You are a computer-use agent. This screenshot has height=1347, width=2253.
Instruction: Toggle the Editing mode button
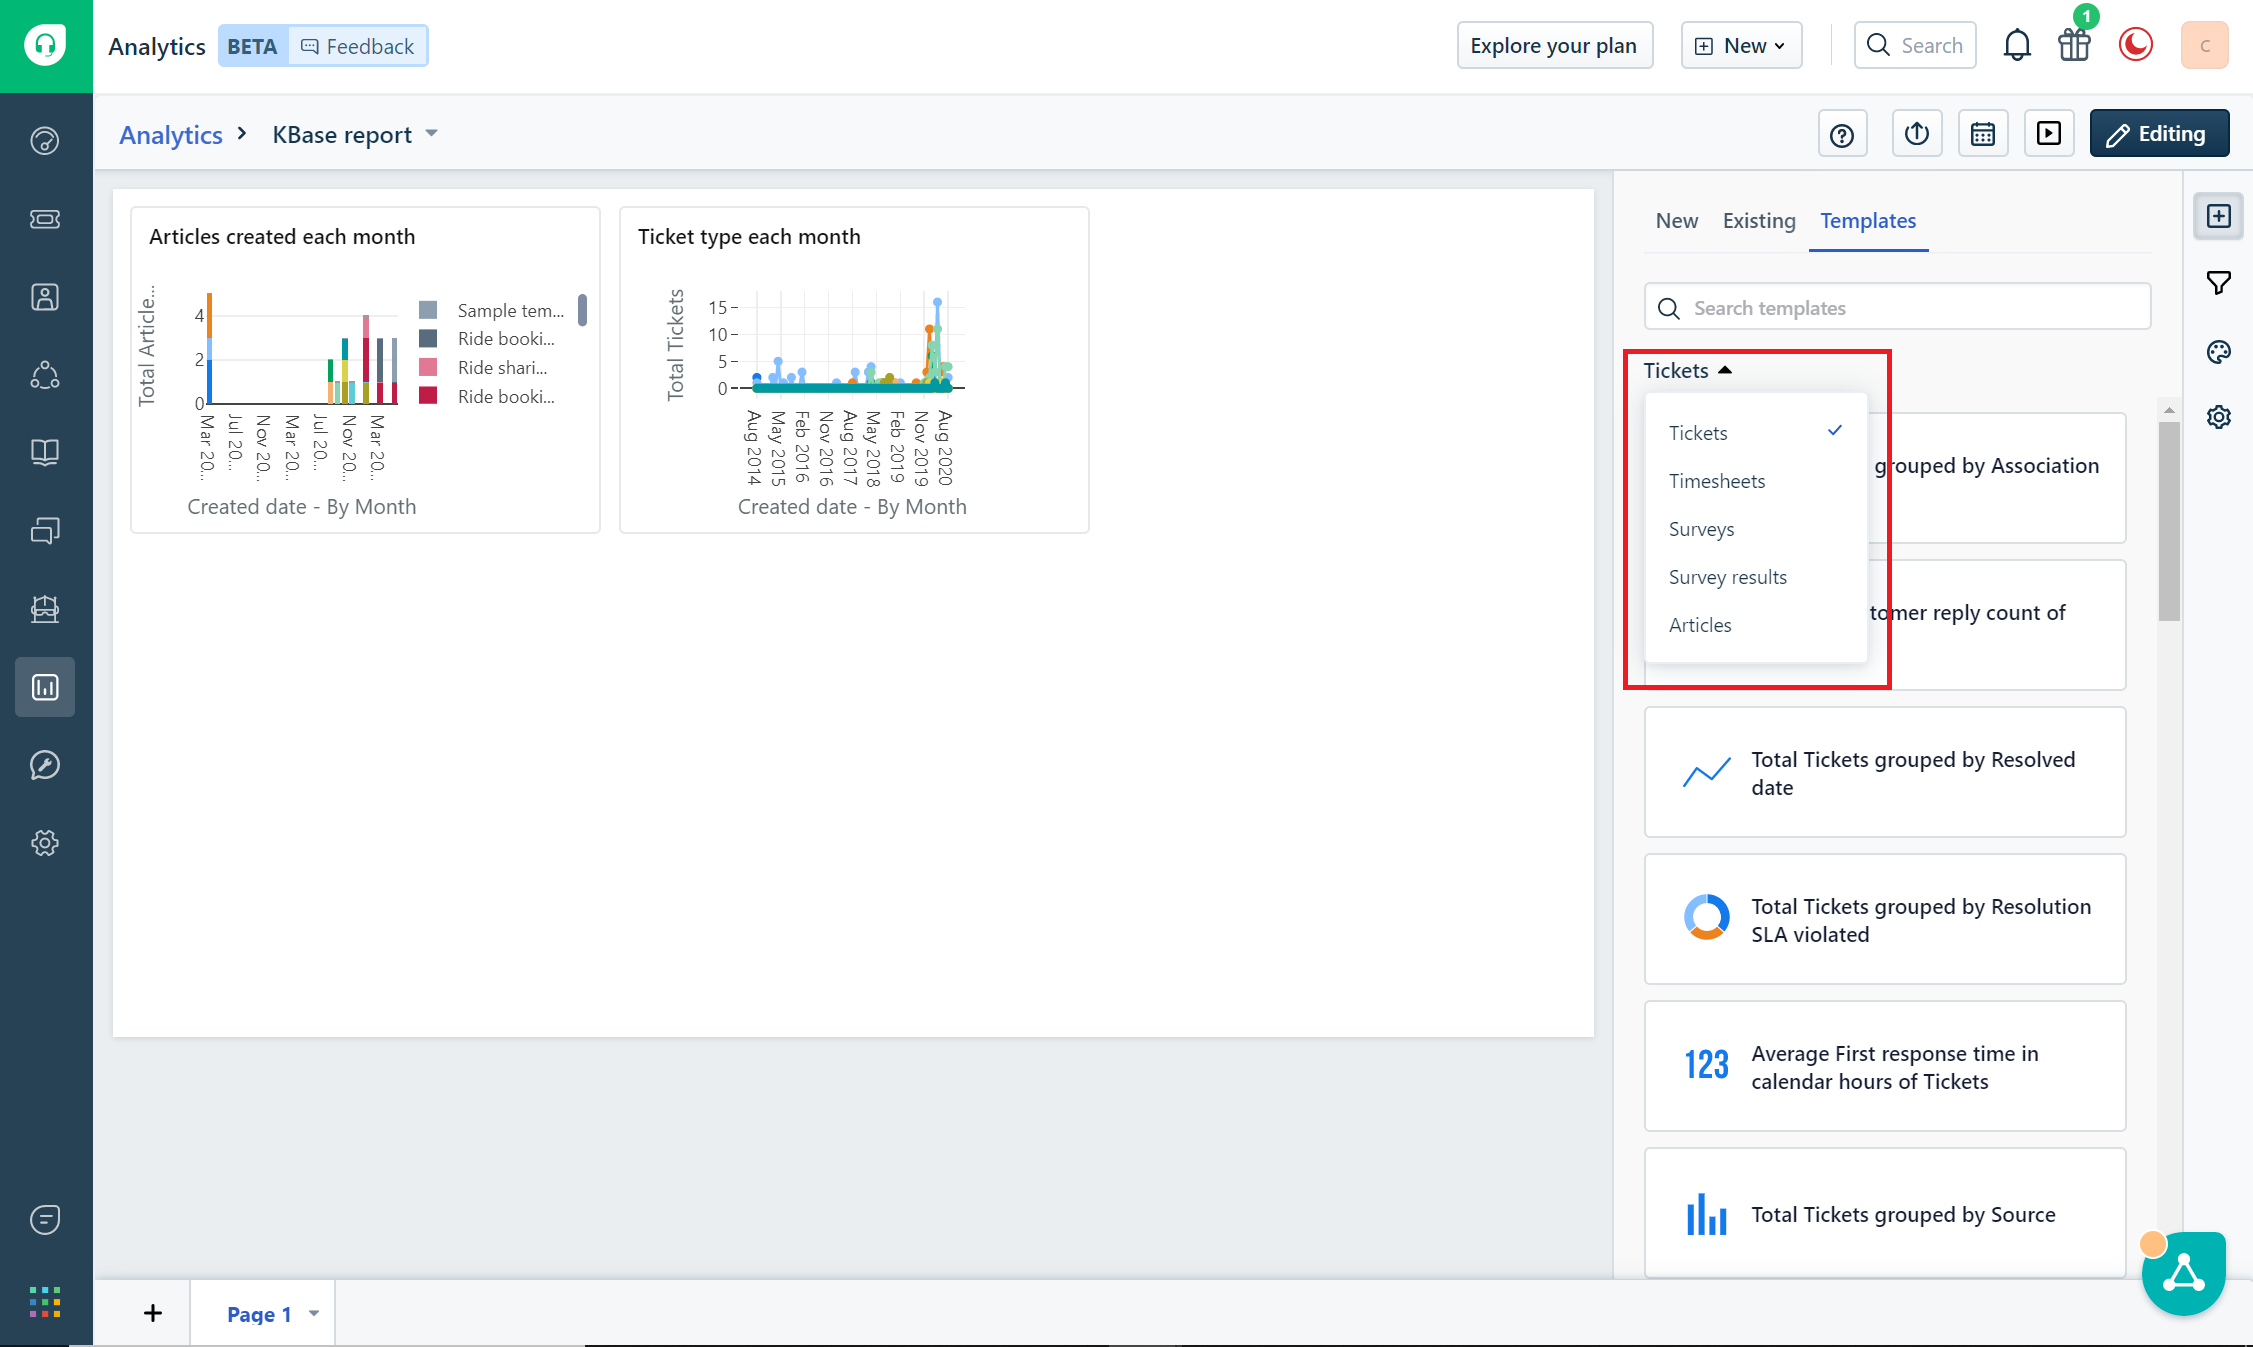[x=2158, y=134]
